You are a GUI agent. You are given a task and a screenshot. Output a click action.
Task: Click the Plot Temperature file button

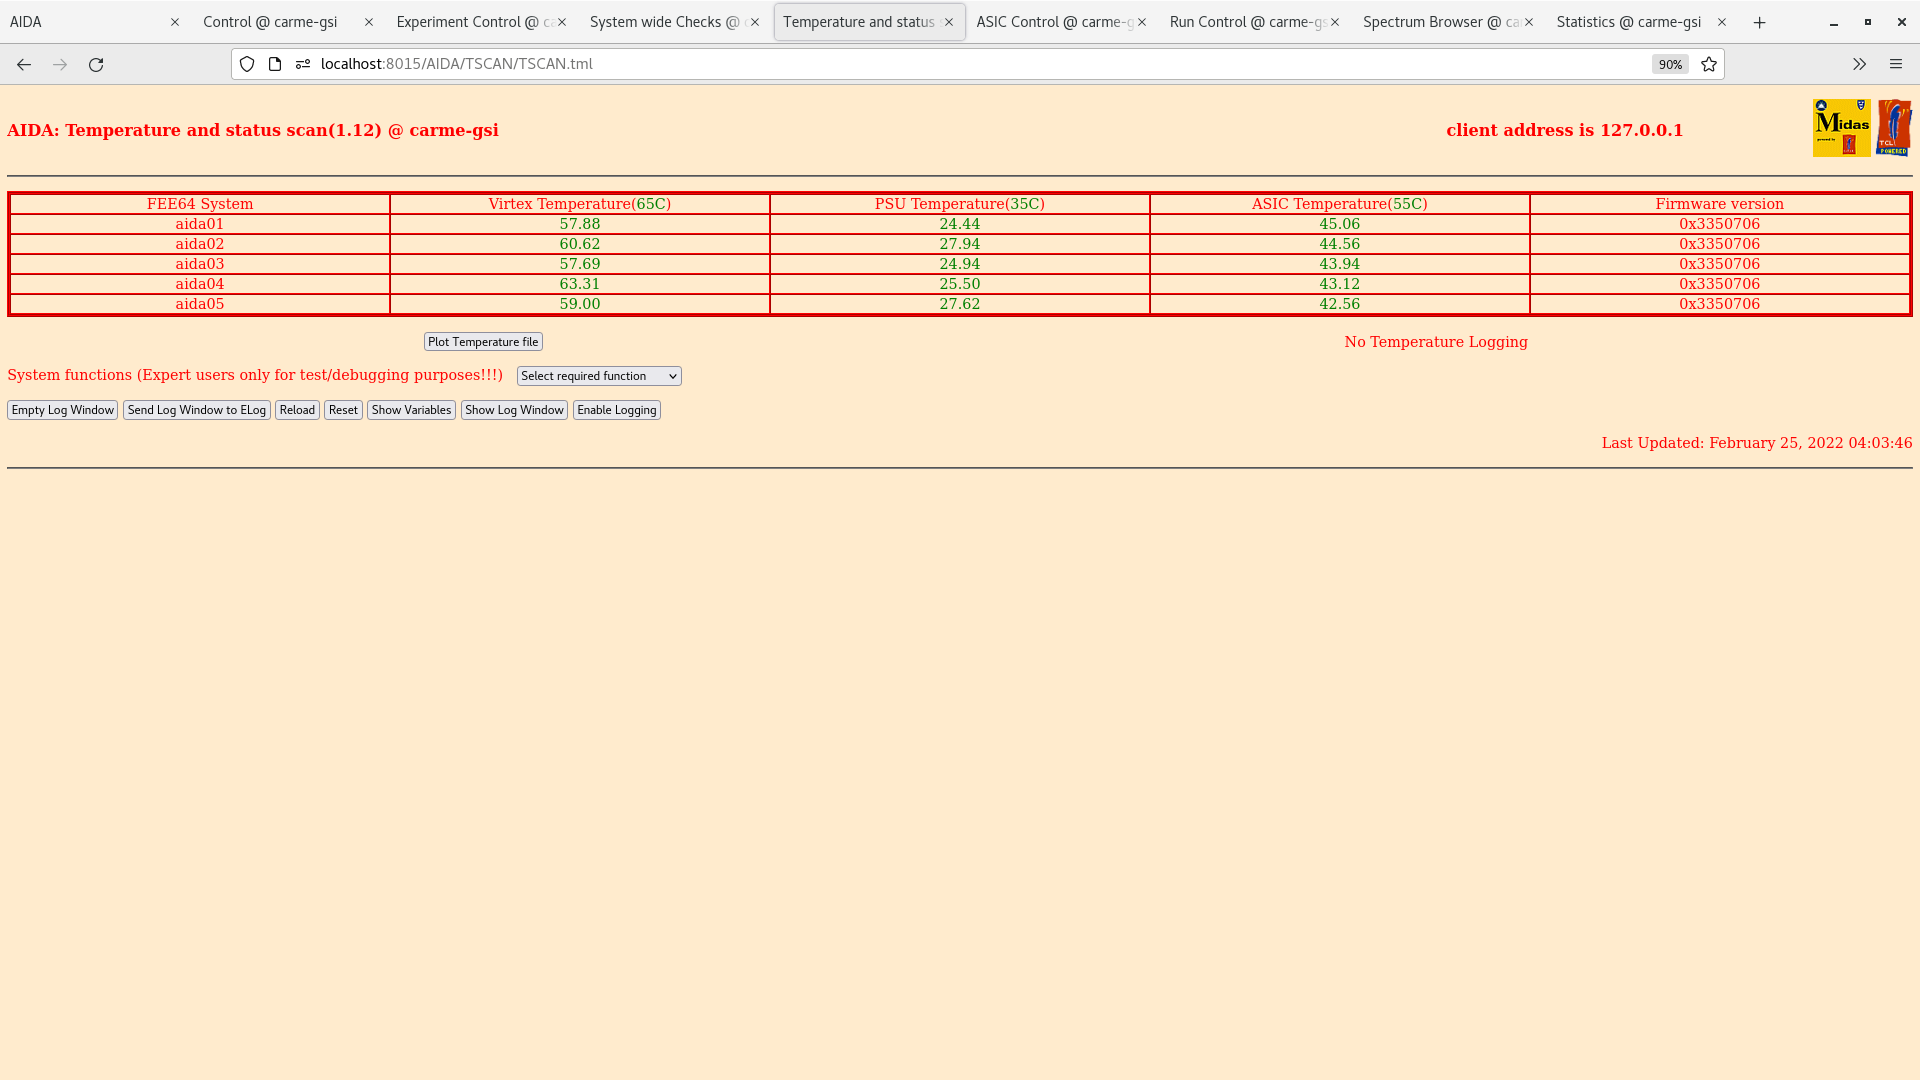(482, 341)
